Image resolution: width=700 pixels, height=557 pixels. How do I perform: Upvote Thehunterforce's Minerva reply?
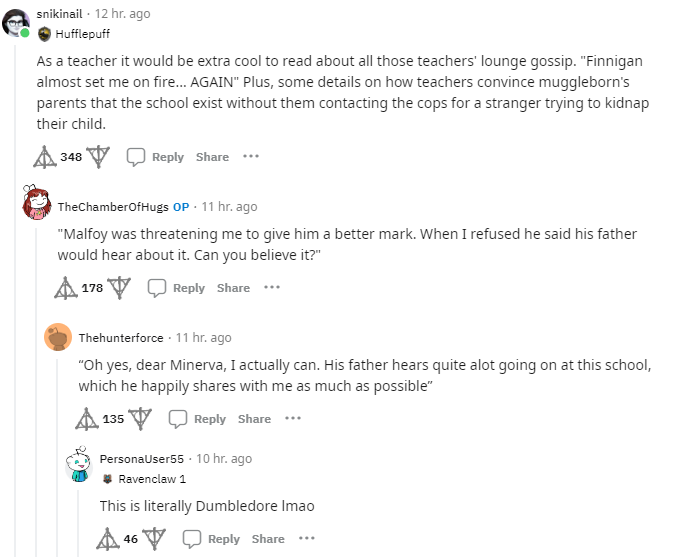tap(87, 419)
